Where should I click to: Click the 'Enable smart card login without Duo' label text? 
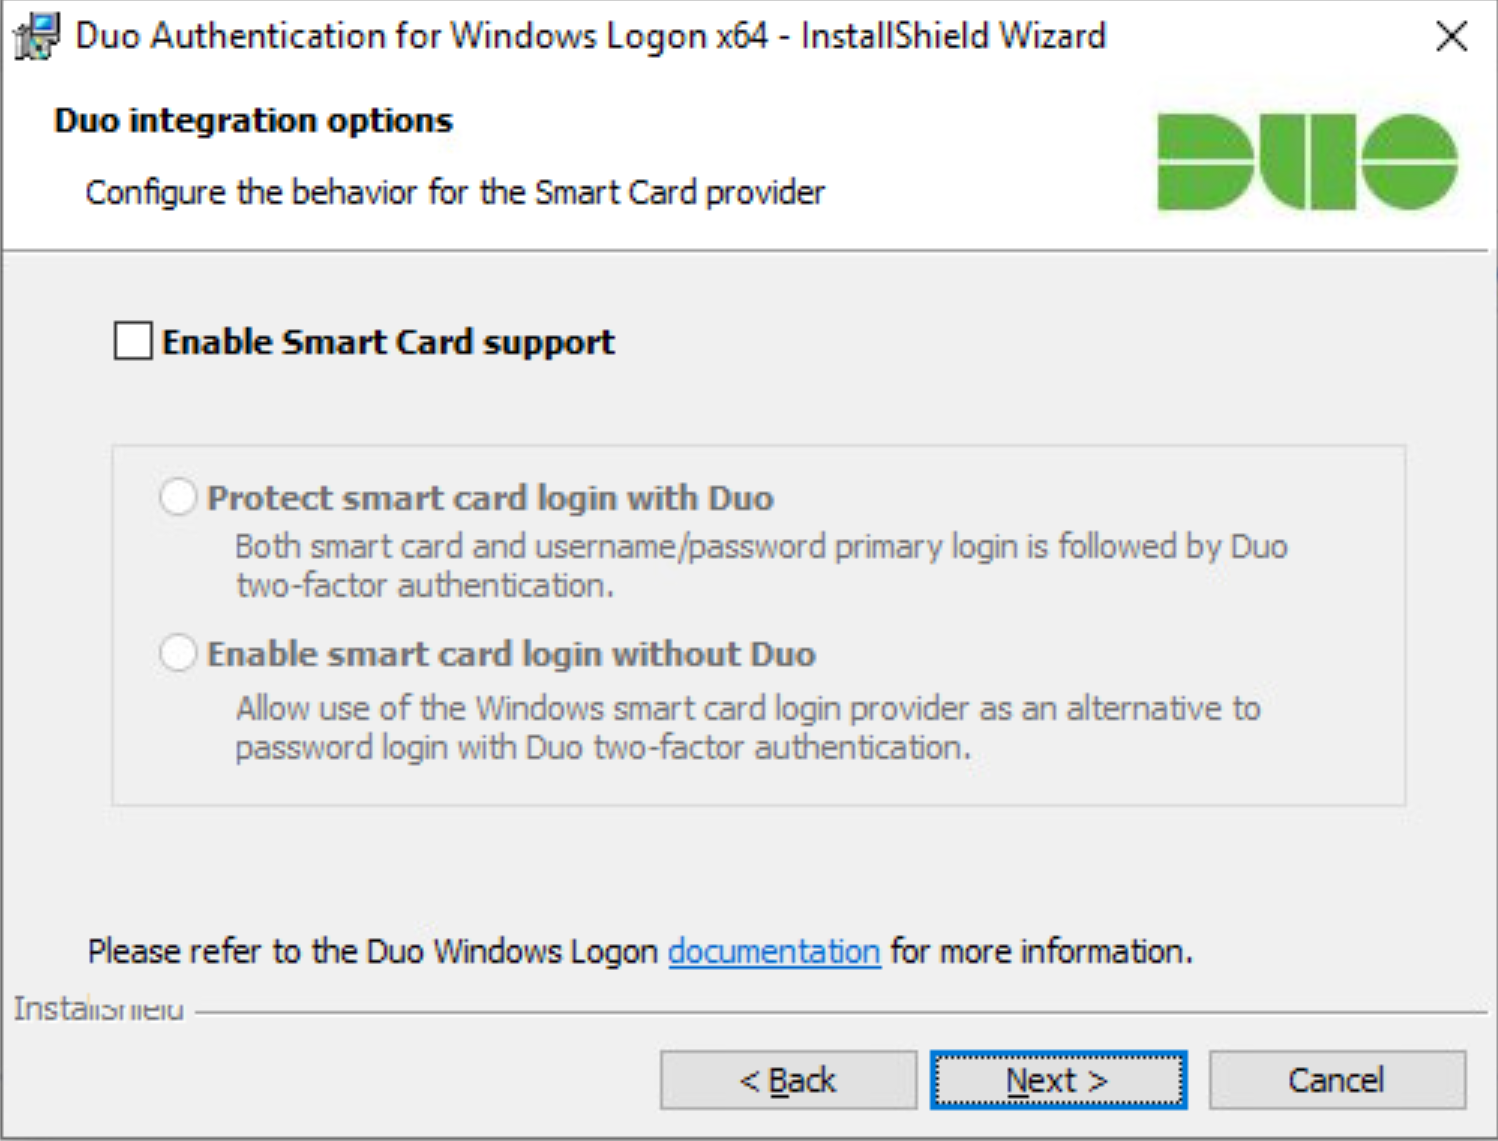click(511, 654)
